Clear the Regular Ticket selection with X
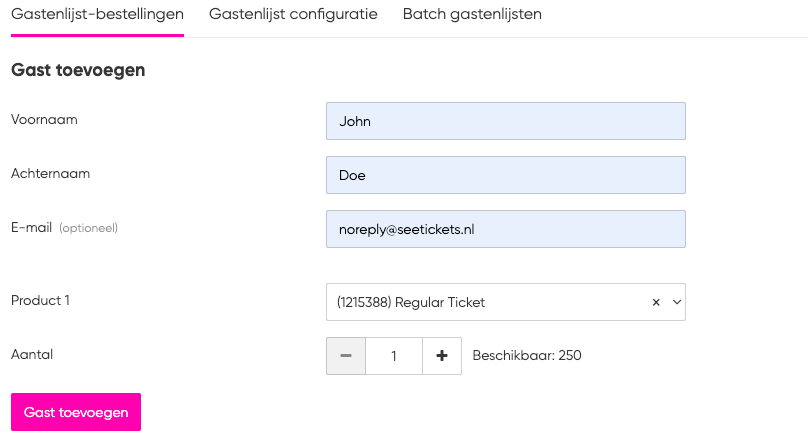Image resolution: width=808 pixels, height=439 pixels. pyautogui.click(x=656, y=302)
